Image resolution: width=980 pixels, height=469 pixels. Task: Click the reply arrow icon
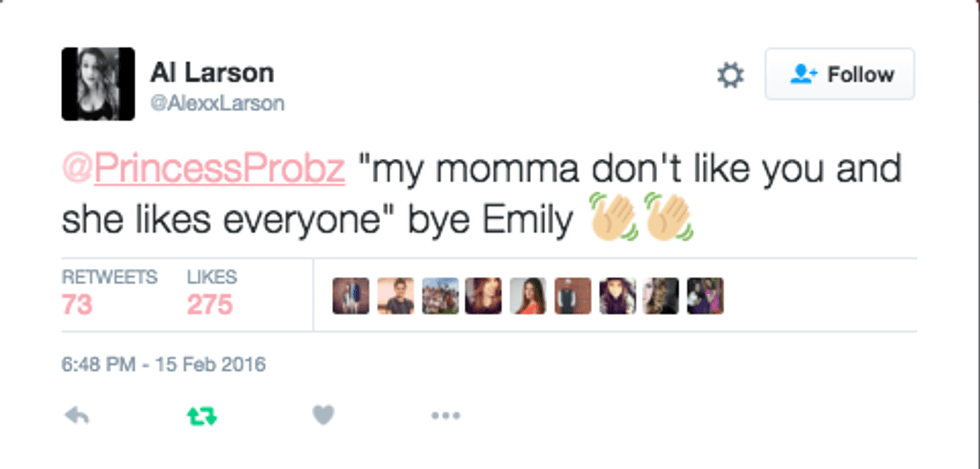[x=76, y=415]
